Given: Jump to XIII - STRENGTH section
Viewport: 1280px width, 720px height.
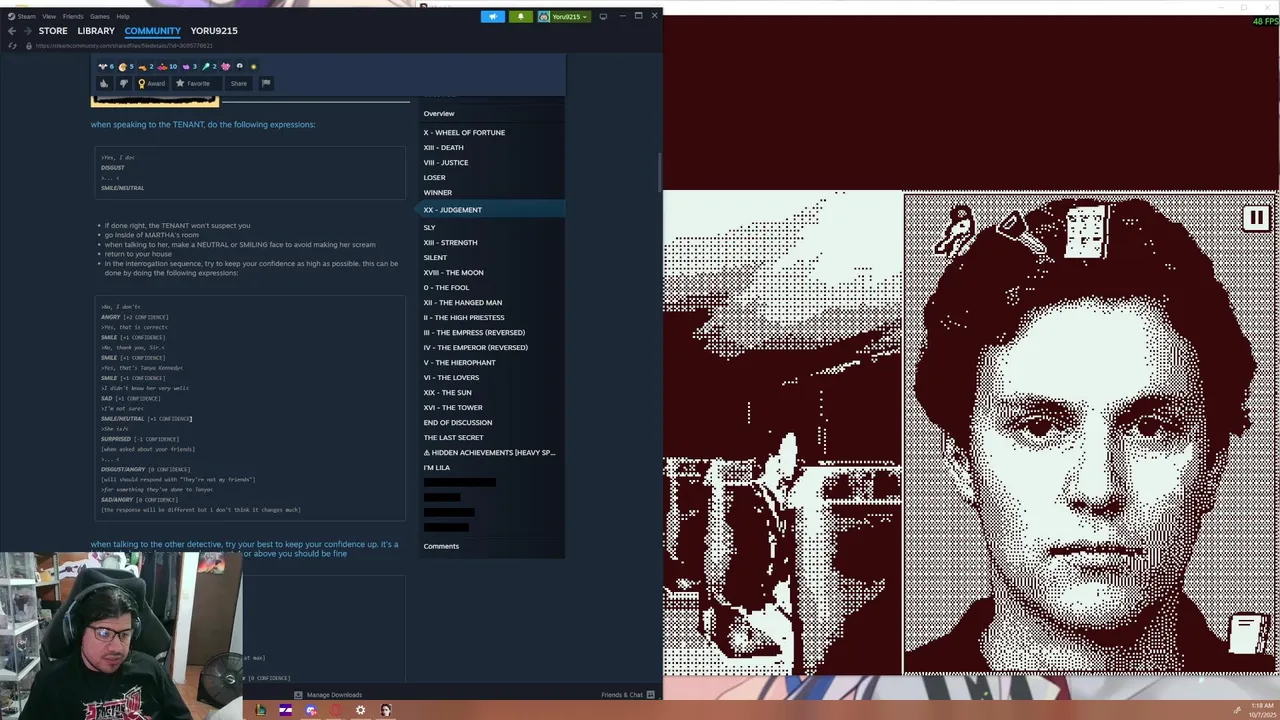Looking at the screenshot, I should point(450,243).
